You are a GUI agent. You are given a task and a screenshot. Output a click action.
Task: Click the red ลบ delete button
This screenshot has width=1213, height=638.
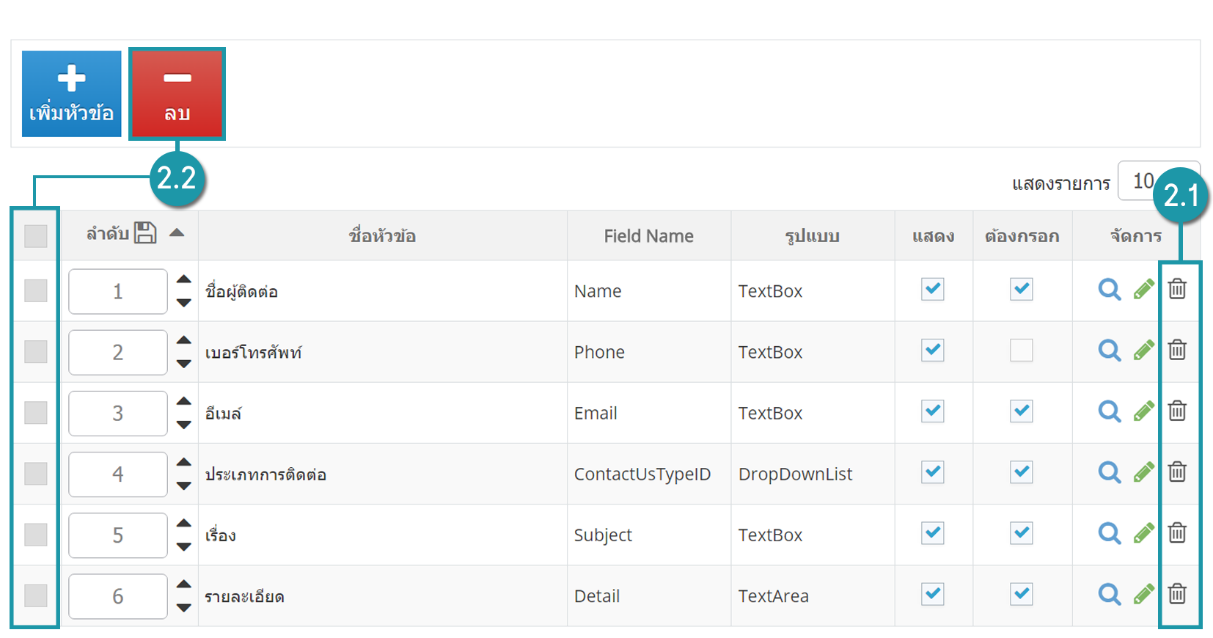(x=177, y=94)
